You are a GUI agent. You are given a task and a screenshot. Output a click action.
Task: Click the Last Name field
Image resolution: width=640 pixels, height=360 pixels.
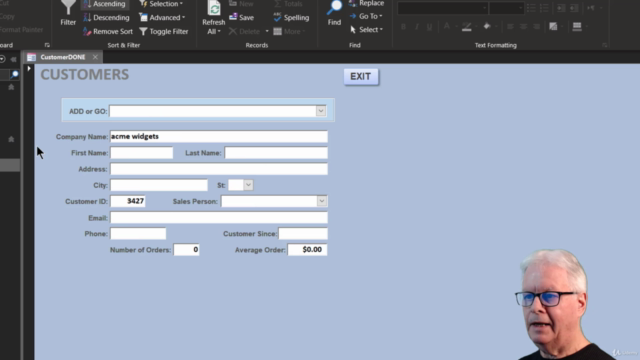pos(276,153)
